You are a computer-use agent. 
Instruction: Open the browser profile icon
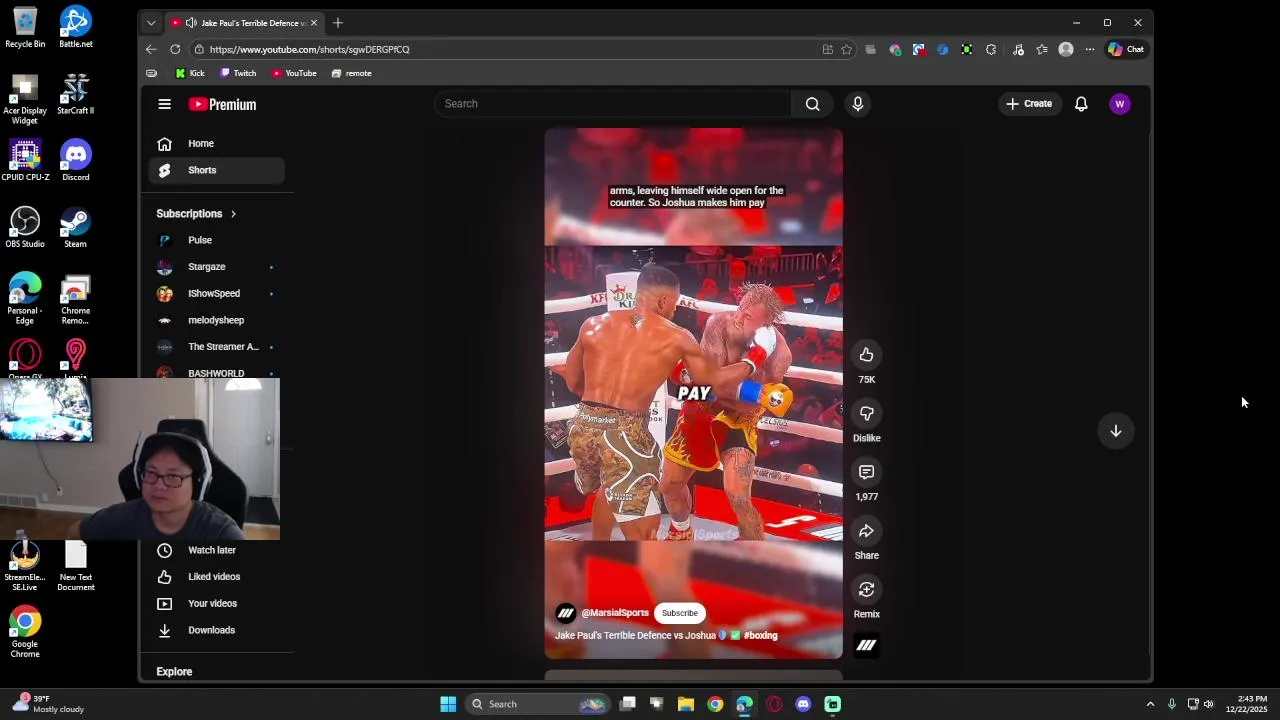pos(1066,49)
